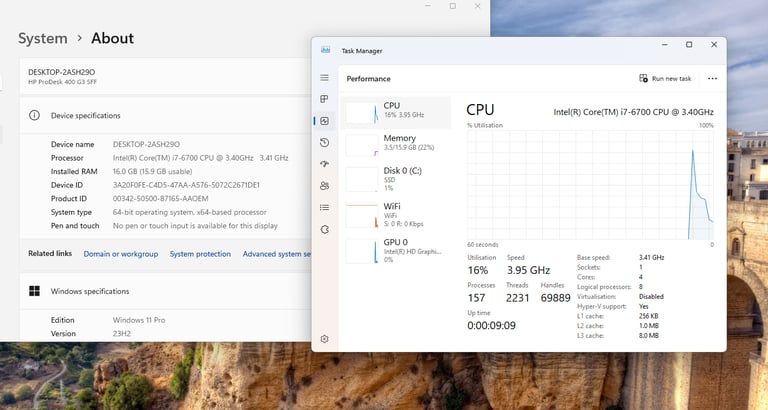Viewport: 768px width, 410px height.
Task: Open the System protection link
Action: pos(200,254)
